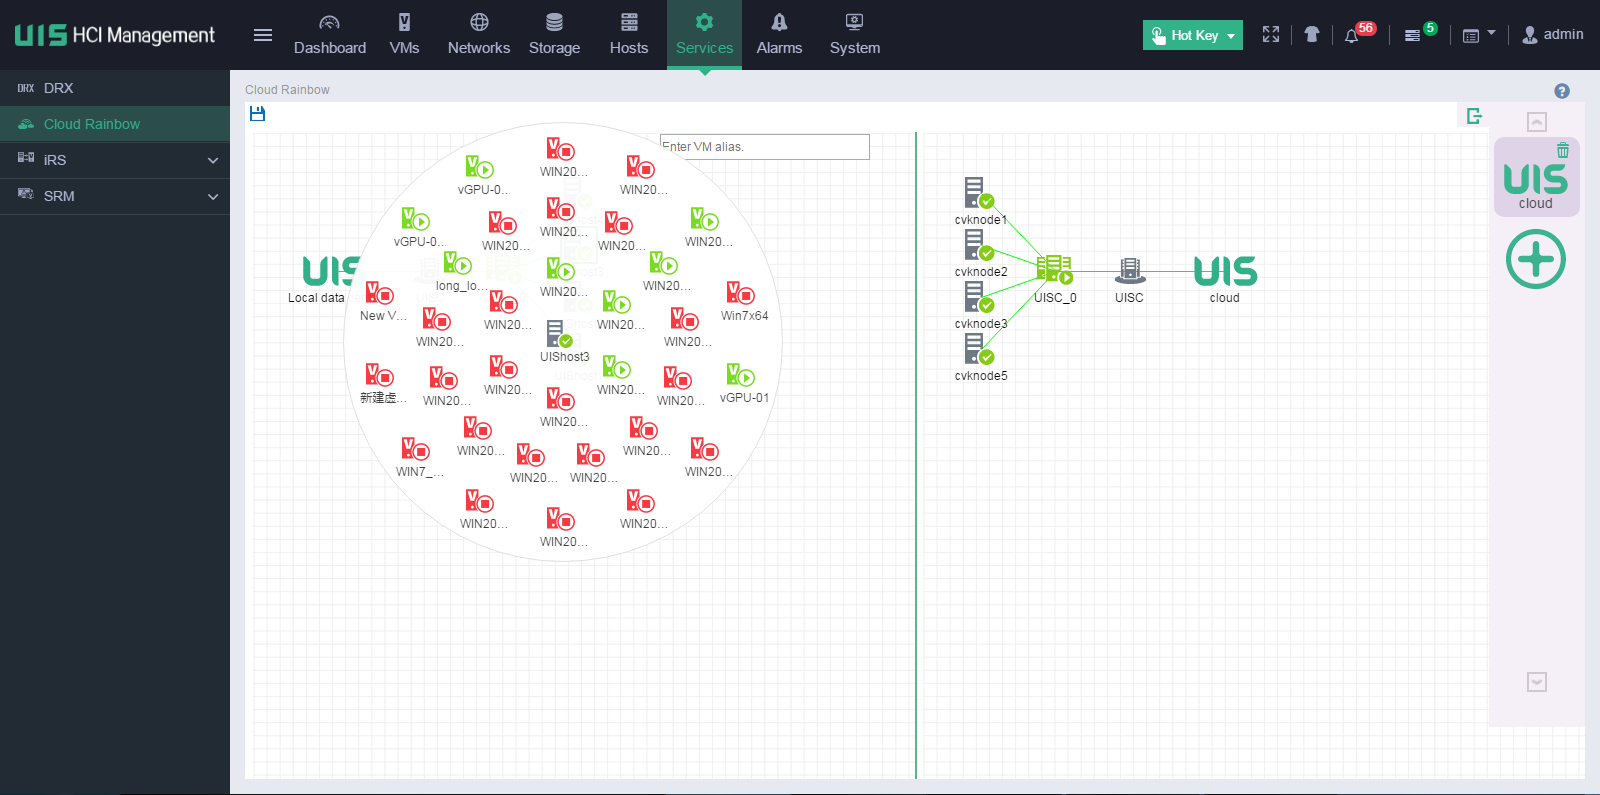This screenshot has height=795, width=1600.
Task: Select the cvknode3 host icon
Action: click(979, 296)
